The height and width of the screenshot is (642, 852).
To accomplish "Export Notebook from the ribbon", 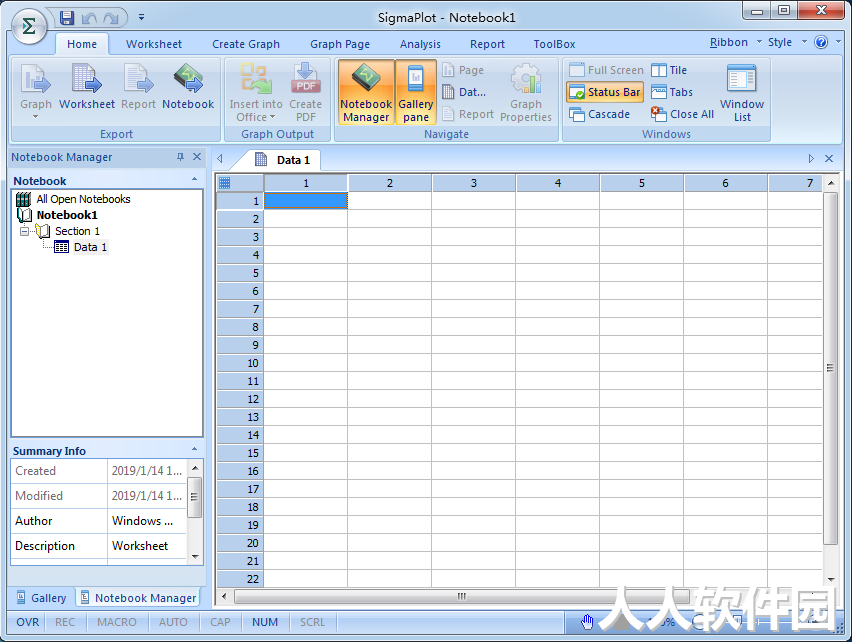I will point(188,87).
